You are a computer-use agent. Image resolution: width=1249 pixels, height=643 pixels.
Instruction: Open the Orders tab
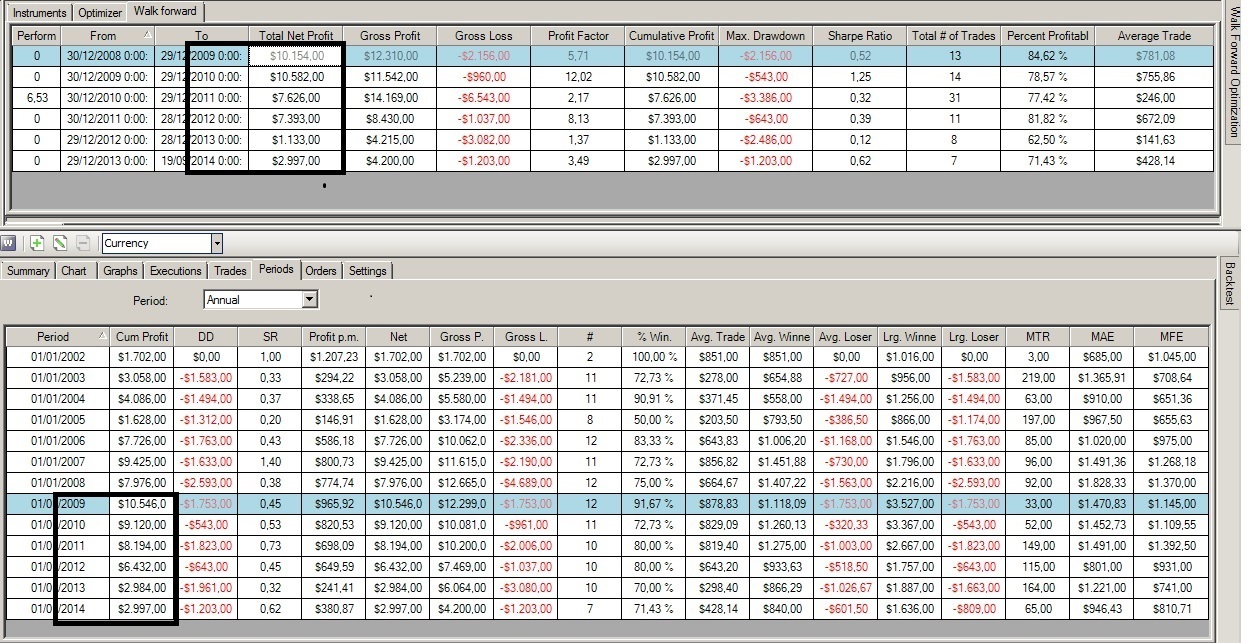321,271
